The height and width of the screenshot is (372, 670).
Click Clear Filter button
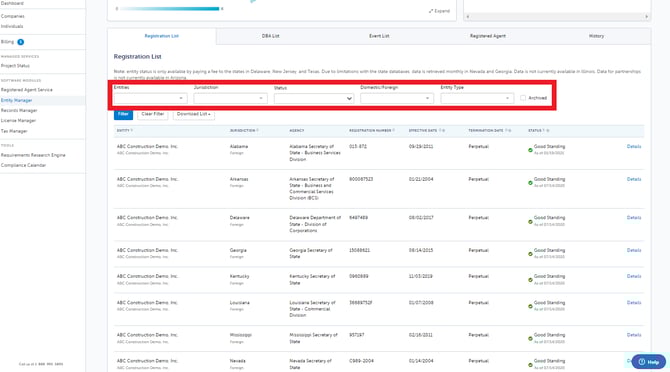[x=153, y=114]
